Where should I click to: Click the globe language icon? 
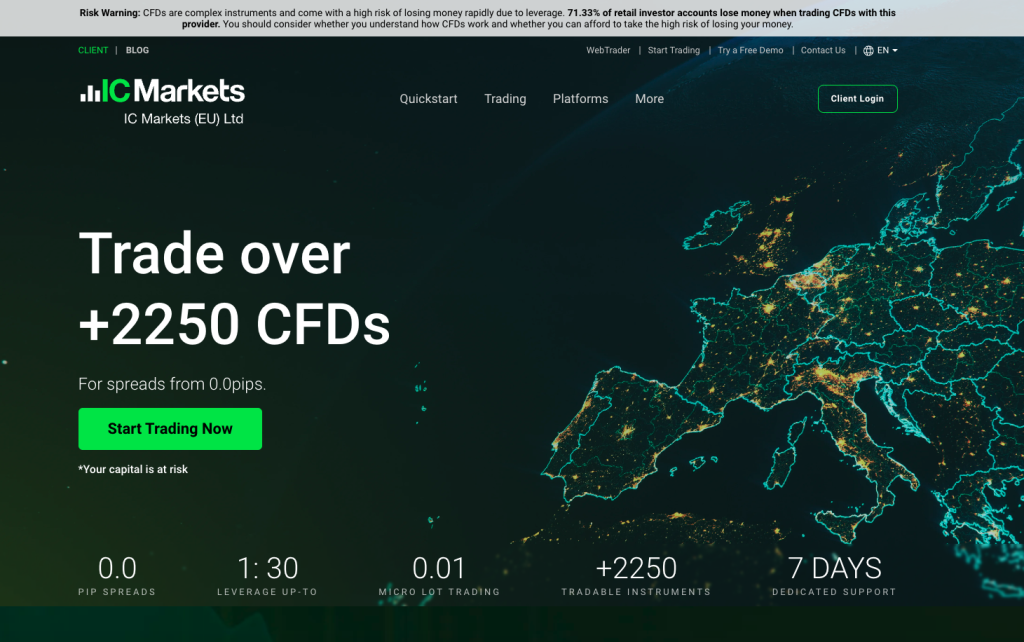point(868,51)
